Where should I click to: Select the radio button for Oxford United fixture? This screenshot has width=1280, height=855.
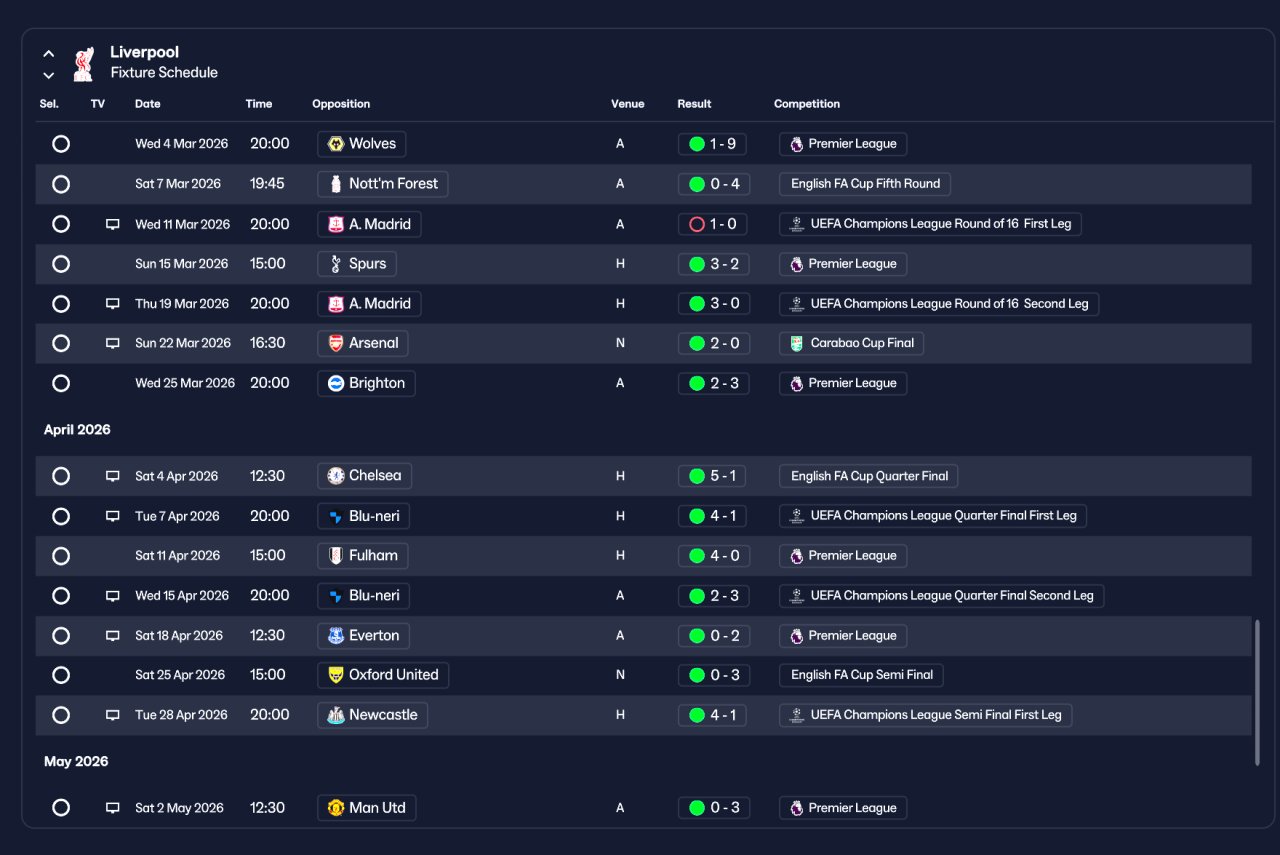coord(61,675)
